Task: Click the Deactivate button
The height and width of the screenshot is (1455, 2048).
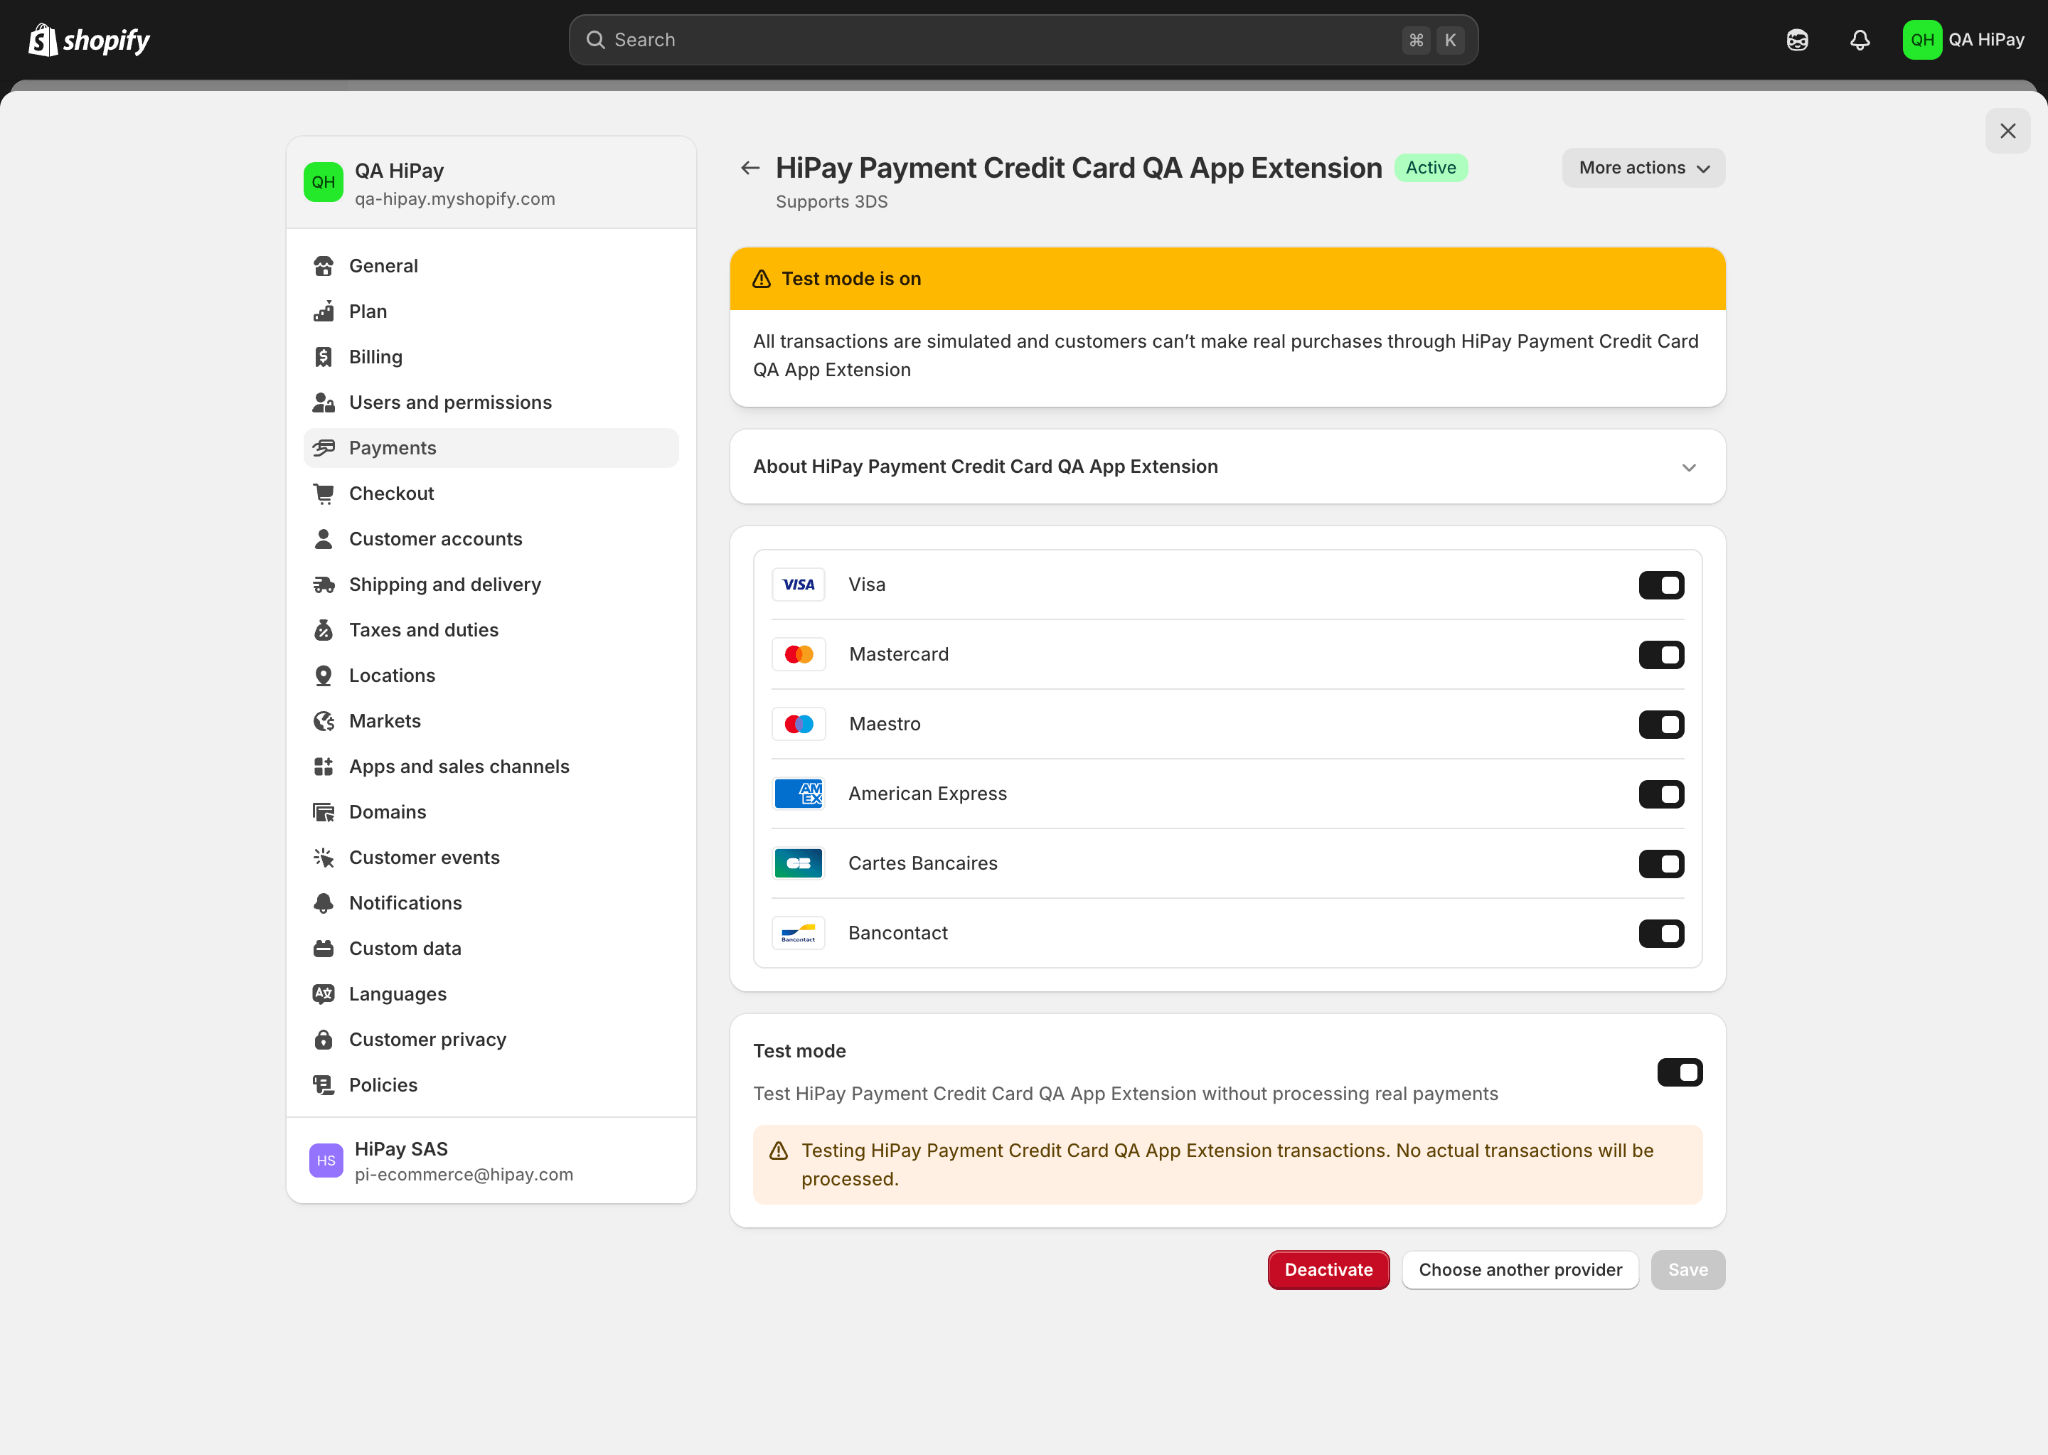Action: (1328, 1270)
